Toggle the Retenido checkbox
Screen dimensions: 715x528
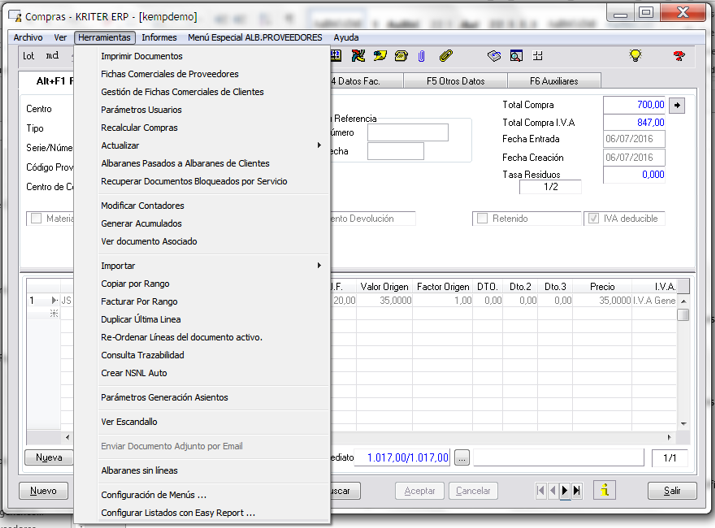[x=482, y=218]
